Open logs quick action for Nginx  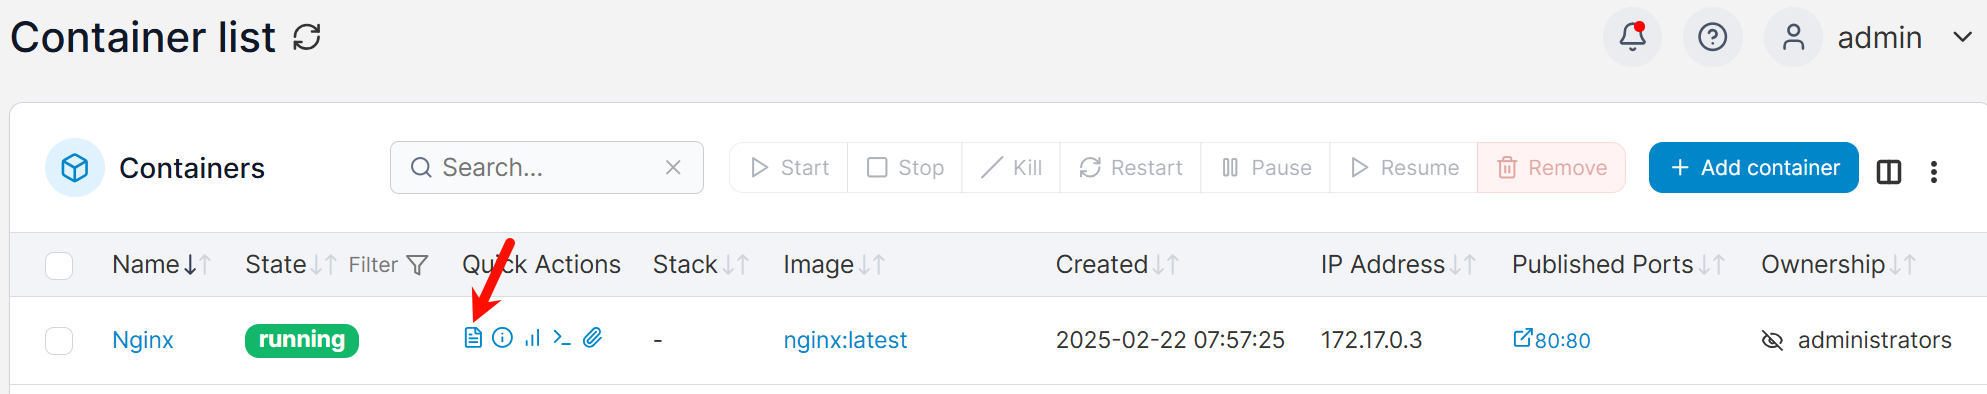473,338
